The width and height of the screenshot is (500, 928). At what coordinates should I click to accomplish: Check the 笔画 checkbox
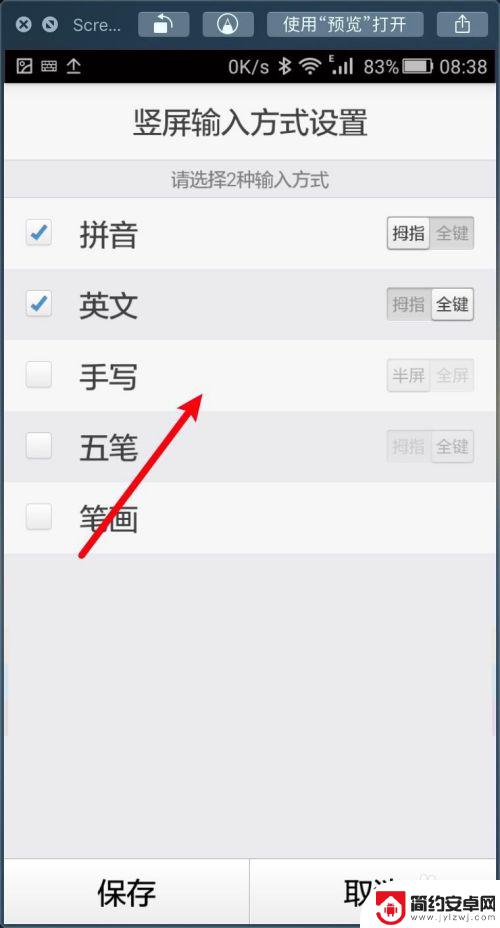click(38, 517)
